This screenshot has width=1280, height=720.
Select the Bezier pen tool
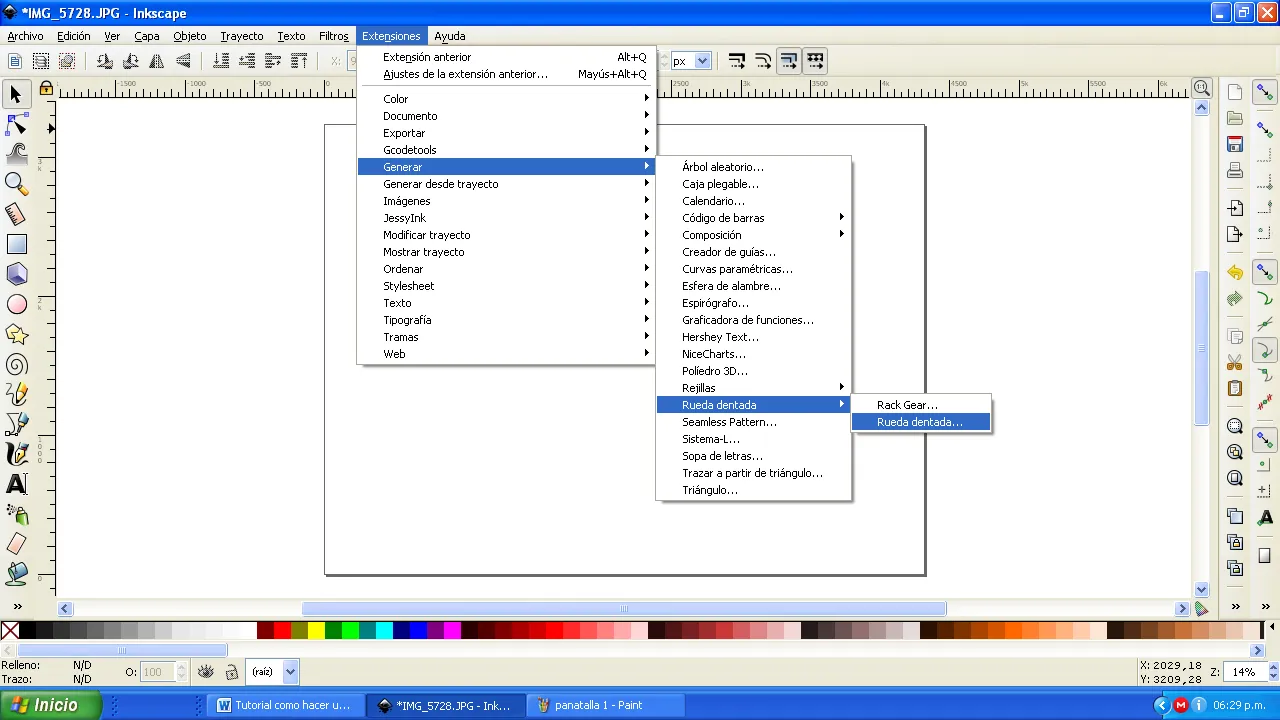pyautogui.click(x=16, y=424)
